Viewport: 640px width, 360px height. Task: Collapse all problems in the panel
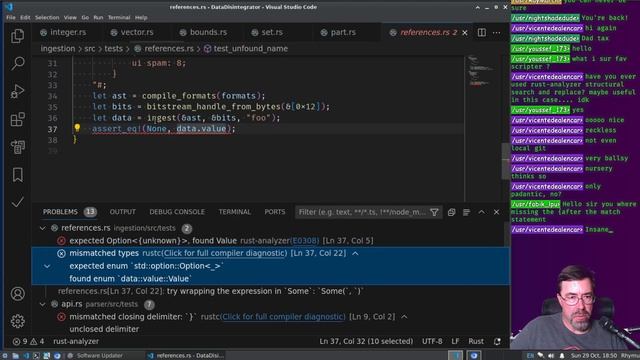(451, 212)
